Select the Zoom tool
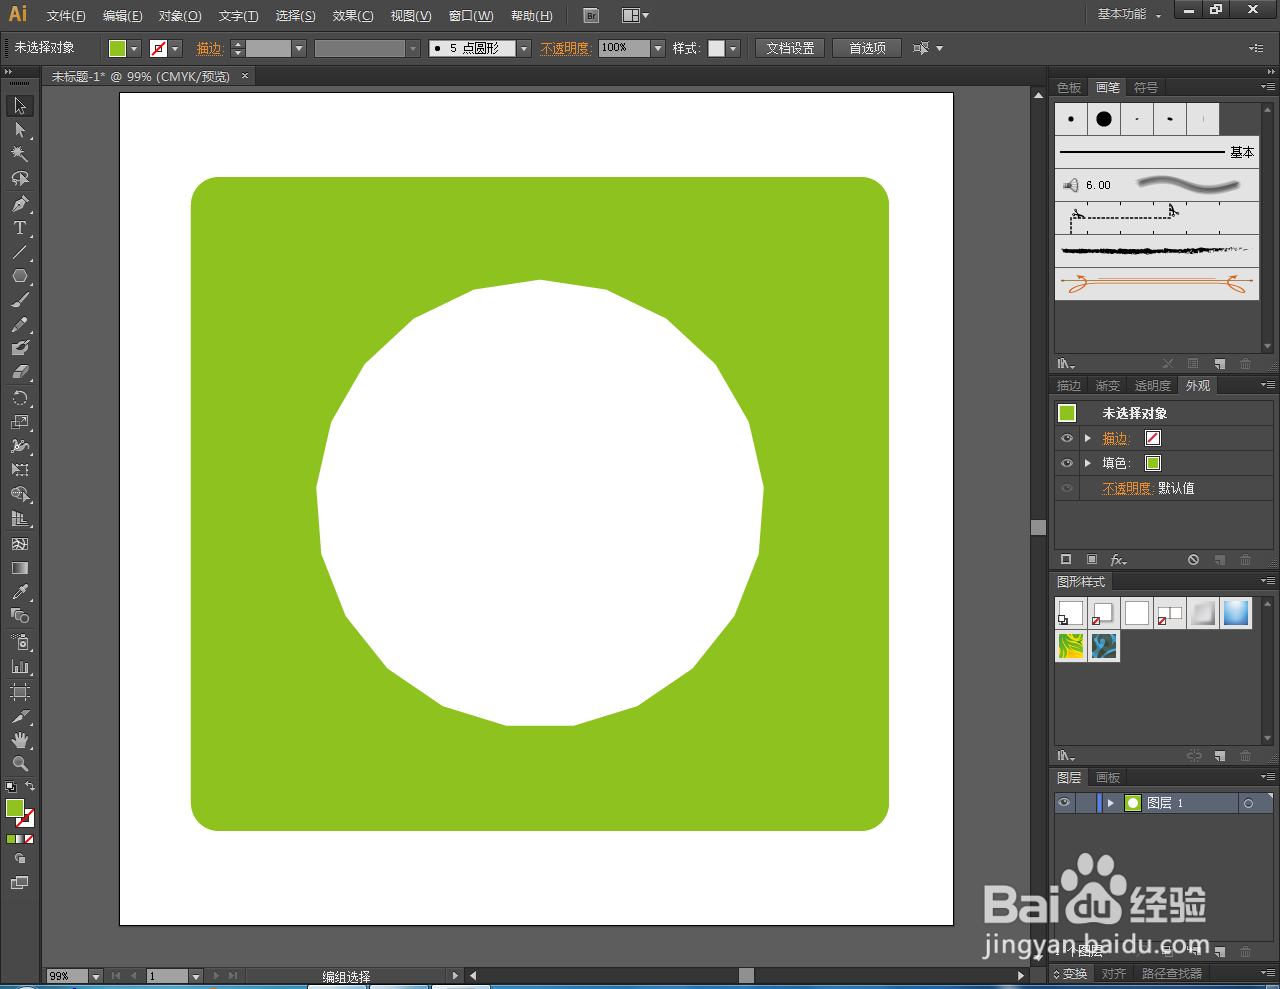The width and height of the screenshot is (1280, 989). (20, 764)
